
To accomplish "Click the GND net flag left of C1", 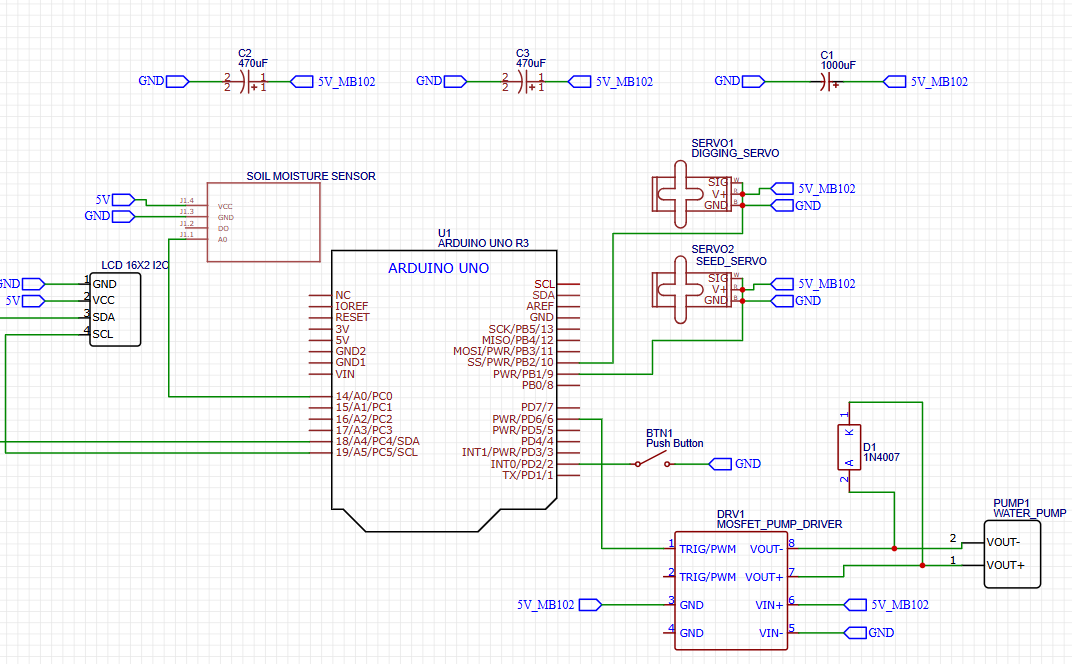I will pos(753,81).
